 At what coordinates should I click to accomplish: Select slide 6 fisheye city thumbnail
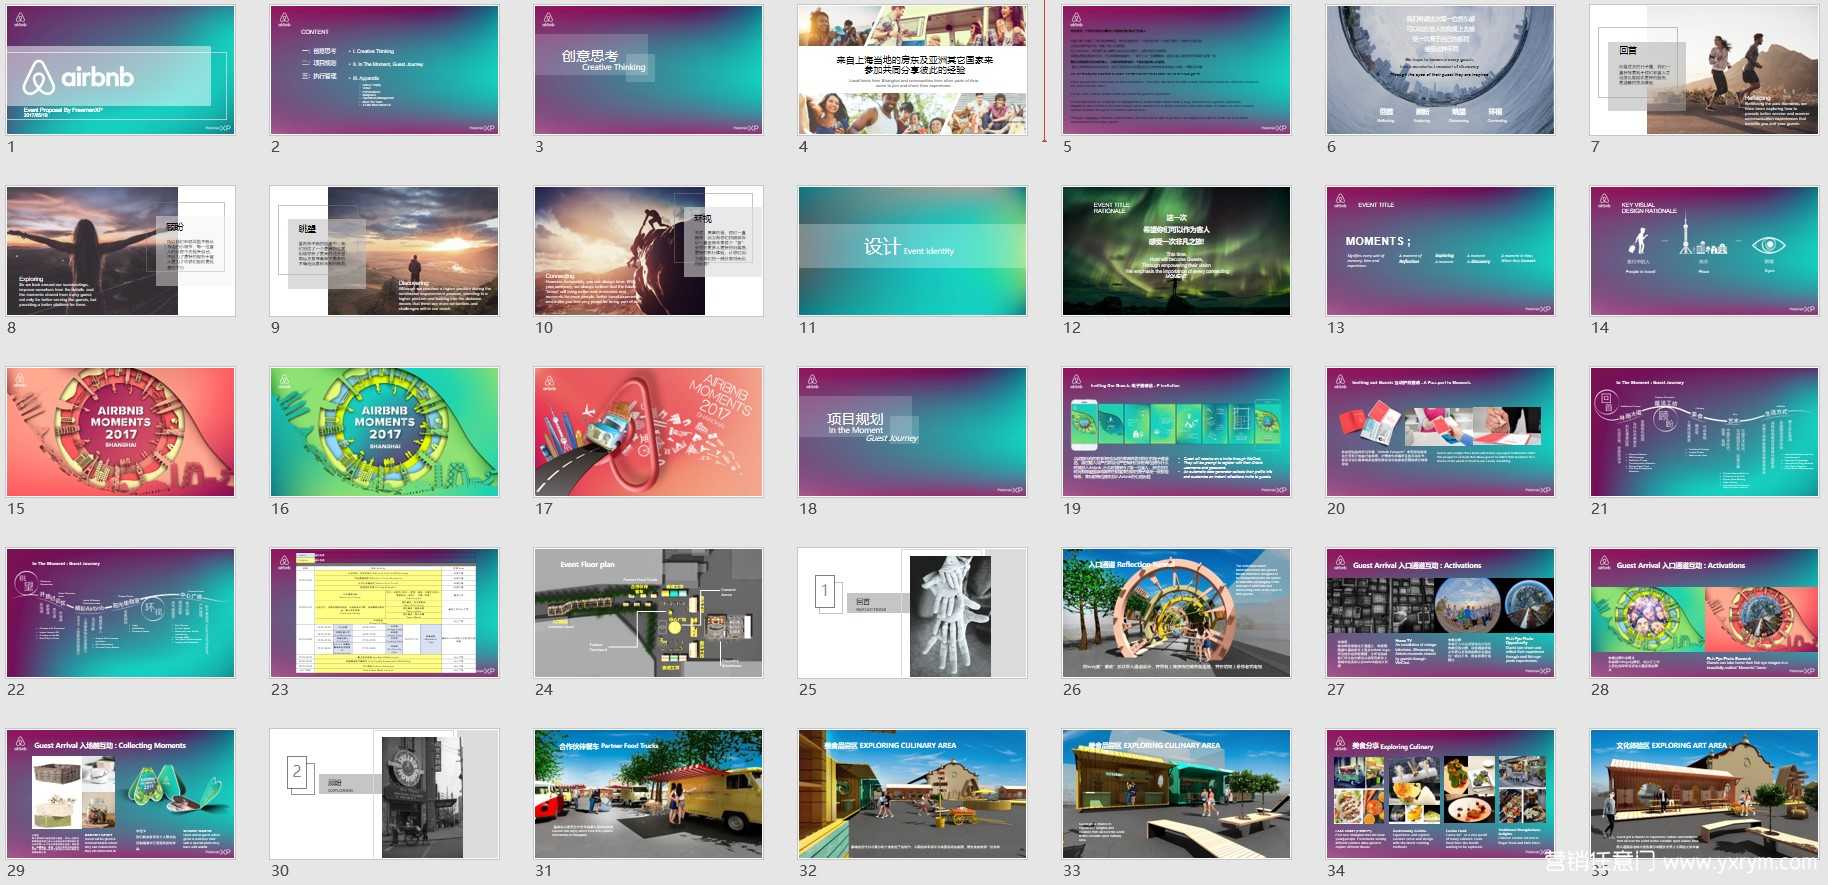1441,70
